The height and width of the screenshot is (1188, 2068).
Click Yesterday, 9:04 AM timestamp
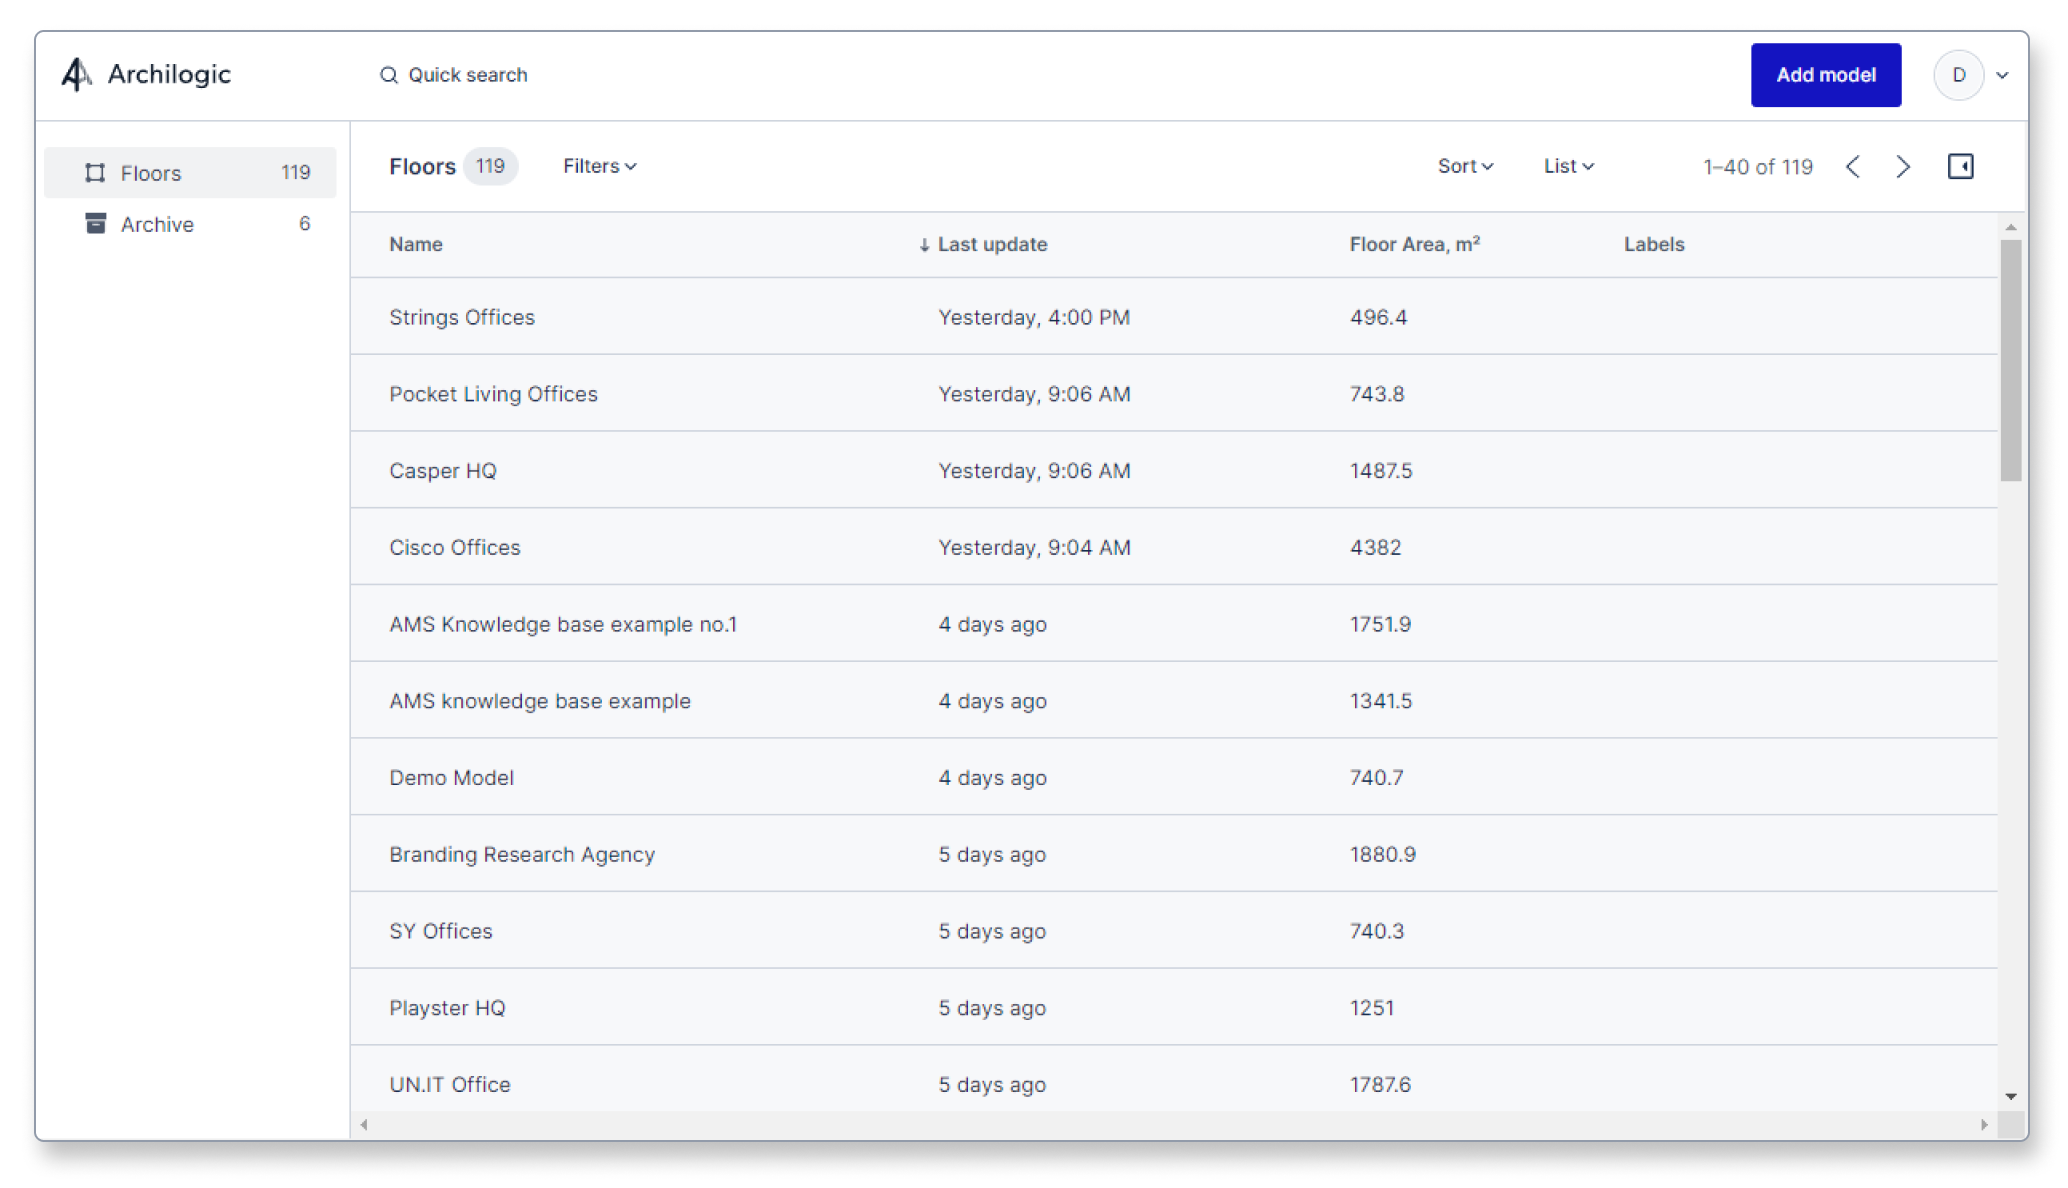tap(1034, 547)
